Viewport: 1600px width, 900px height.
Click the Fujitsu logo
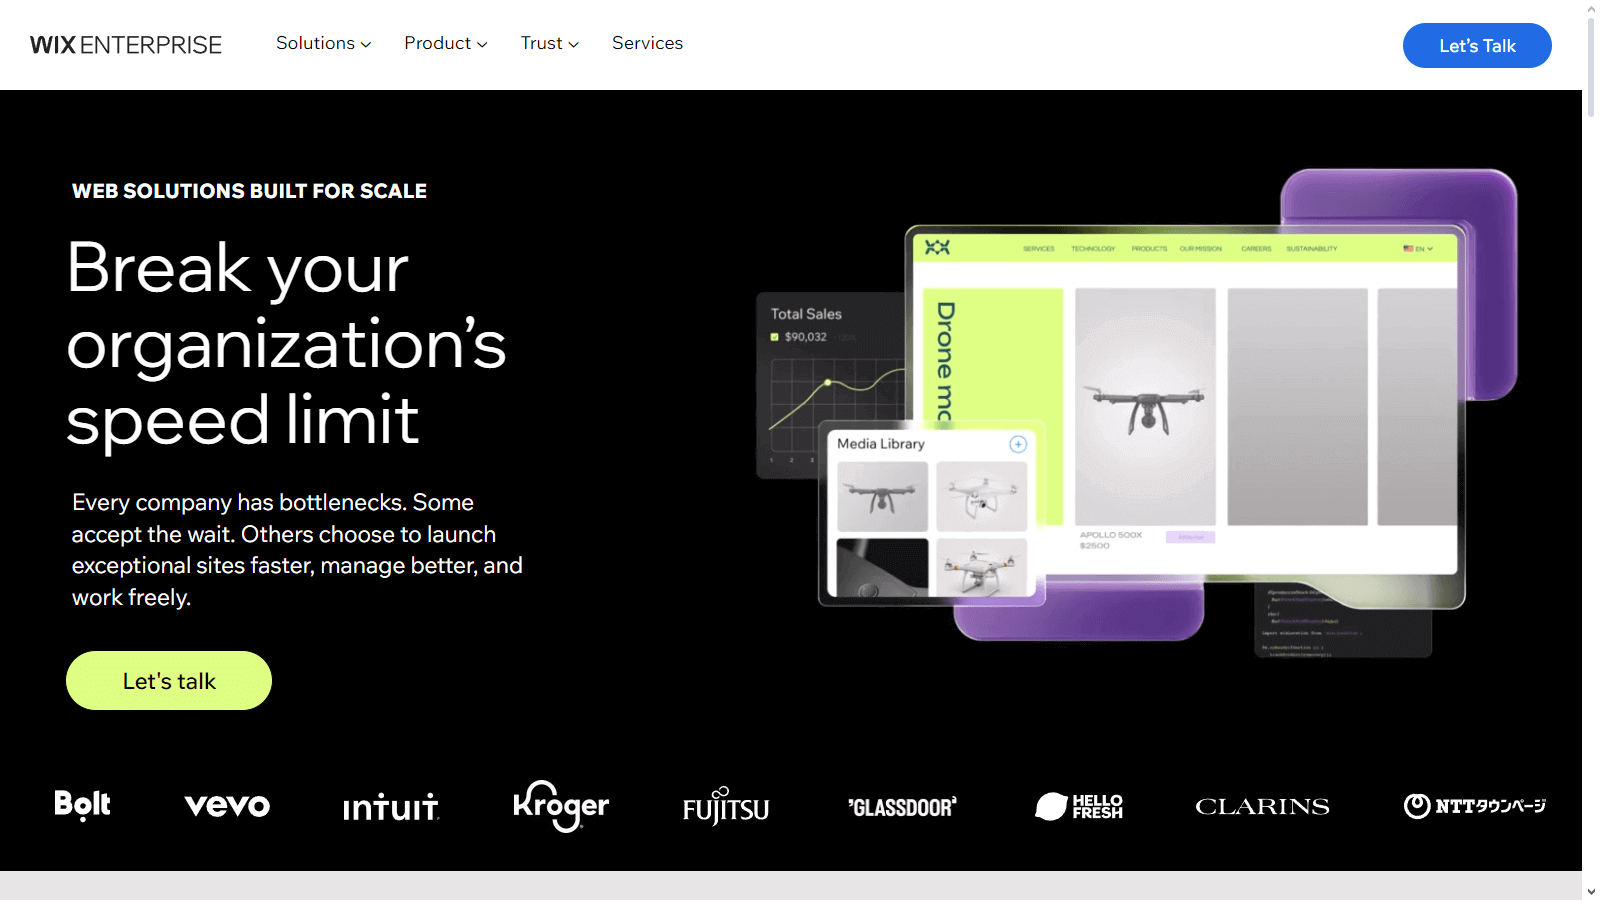(x=726, y=807)
